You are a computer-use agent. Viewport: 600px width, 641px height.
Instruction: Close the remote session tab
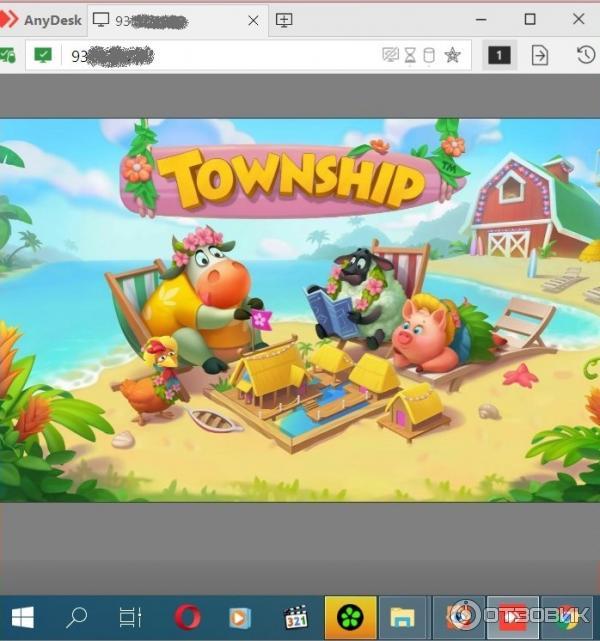click(253, 20)
